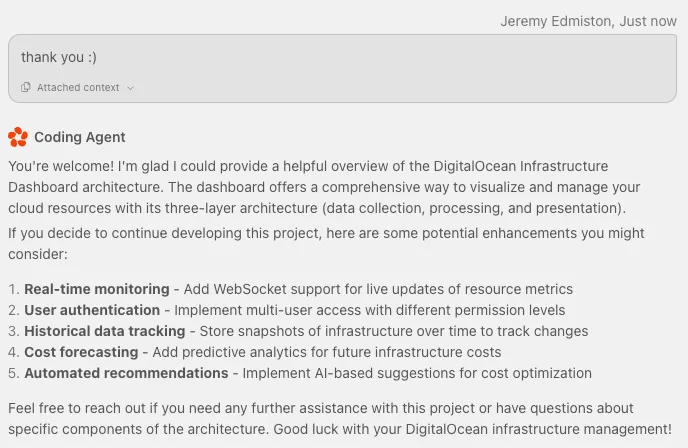Click the "If you decide to continue" paragraph
The height and width of the screenshot is (448, 688).
(x=326, y=244)
